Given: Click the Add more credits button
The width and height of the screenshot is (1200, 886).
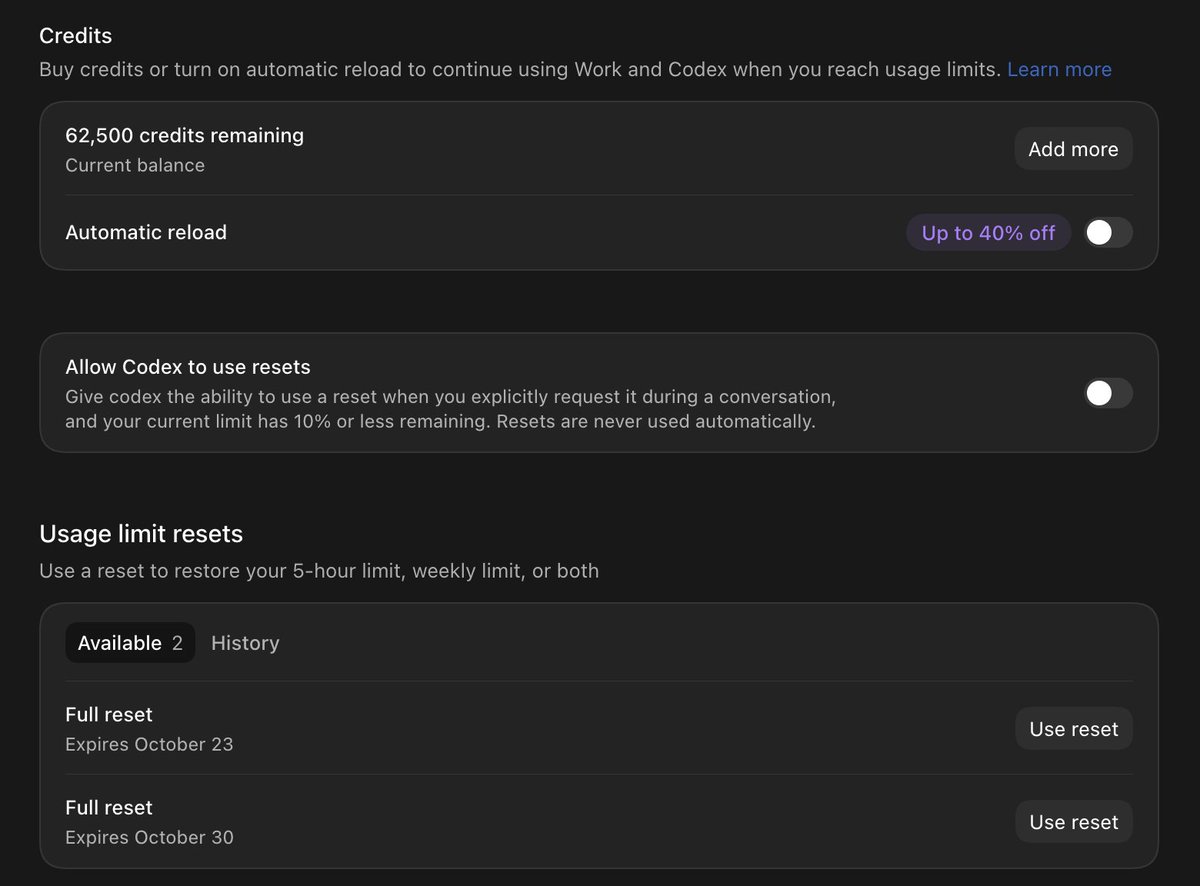Looking at the screenshot, I should tap(1074, 149).
